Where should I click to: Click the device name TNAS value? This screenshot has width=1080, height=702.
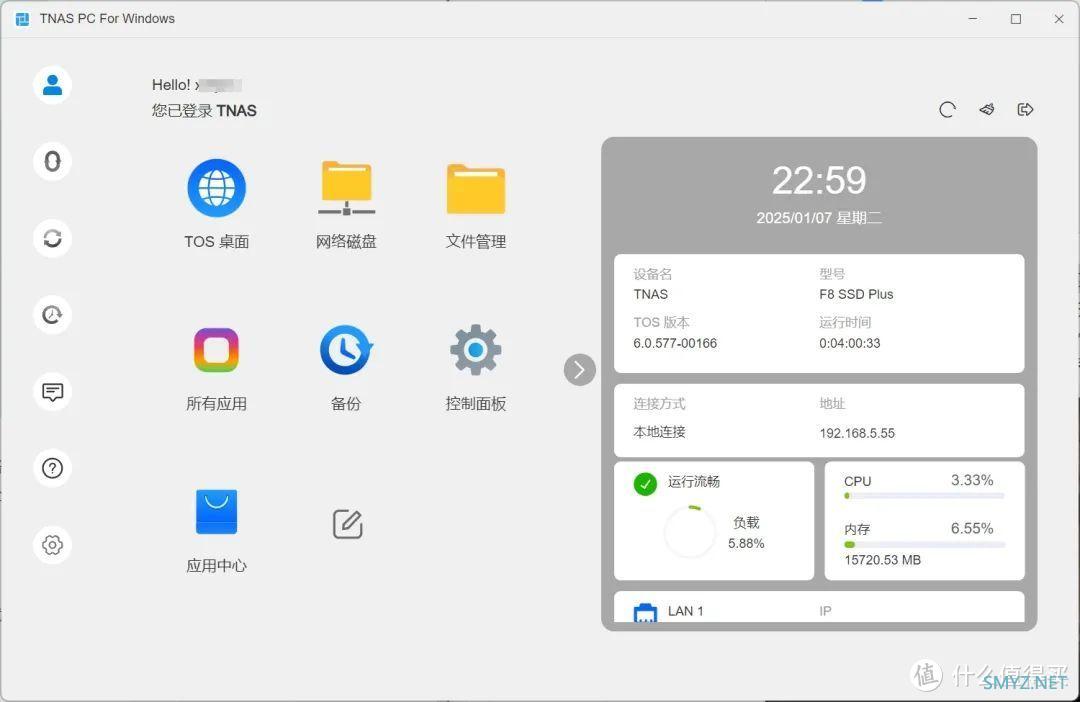pos(650,294)
